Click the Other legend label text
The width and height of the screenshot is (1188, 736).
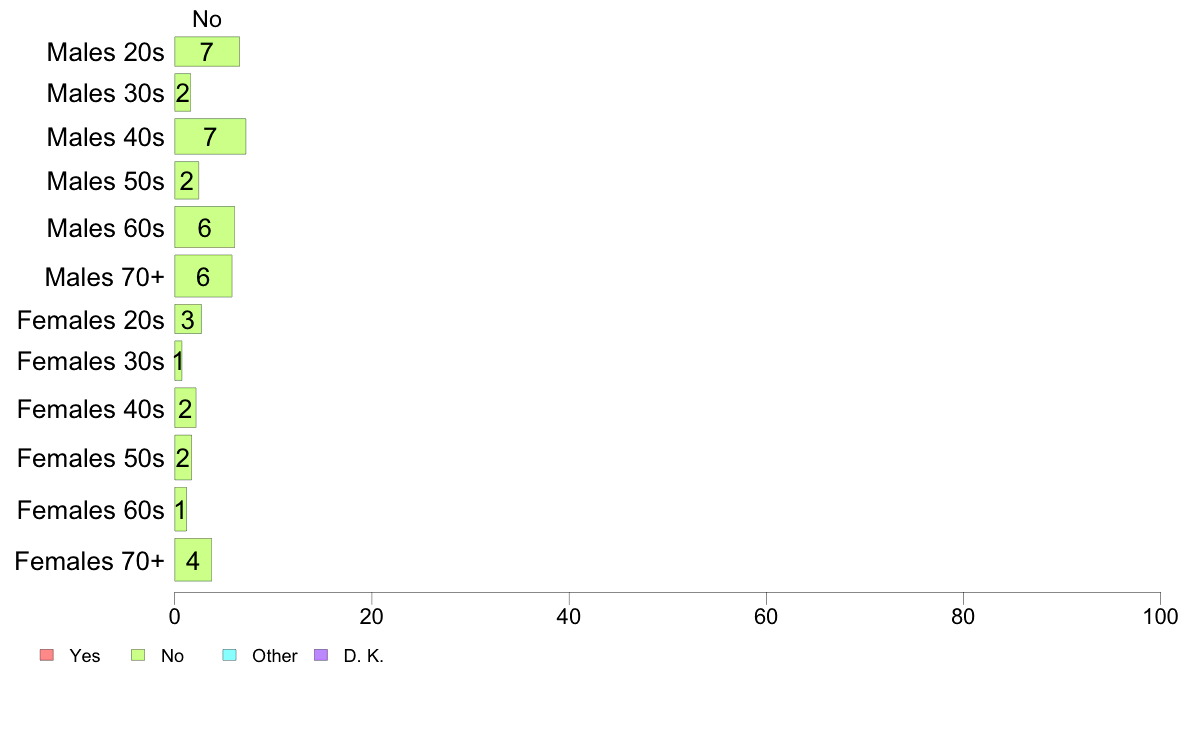274,656
